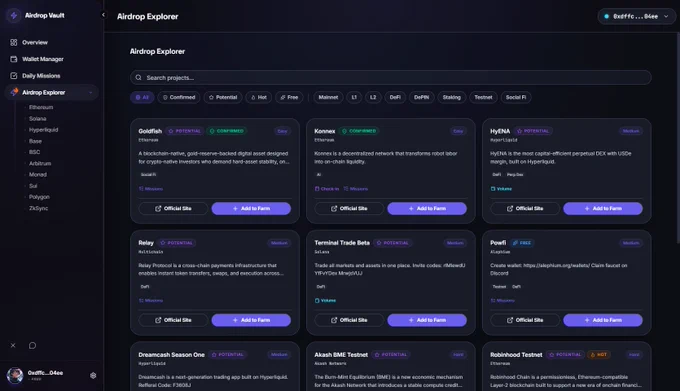Select the Base chain in the sidebar
Viewport: 680px width, 391px height.
35,141
